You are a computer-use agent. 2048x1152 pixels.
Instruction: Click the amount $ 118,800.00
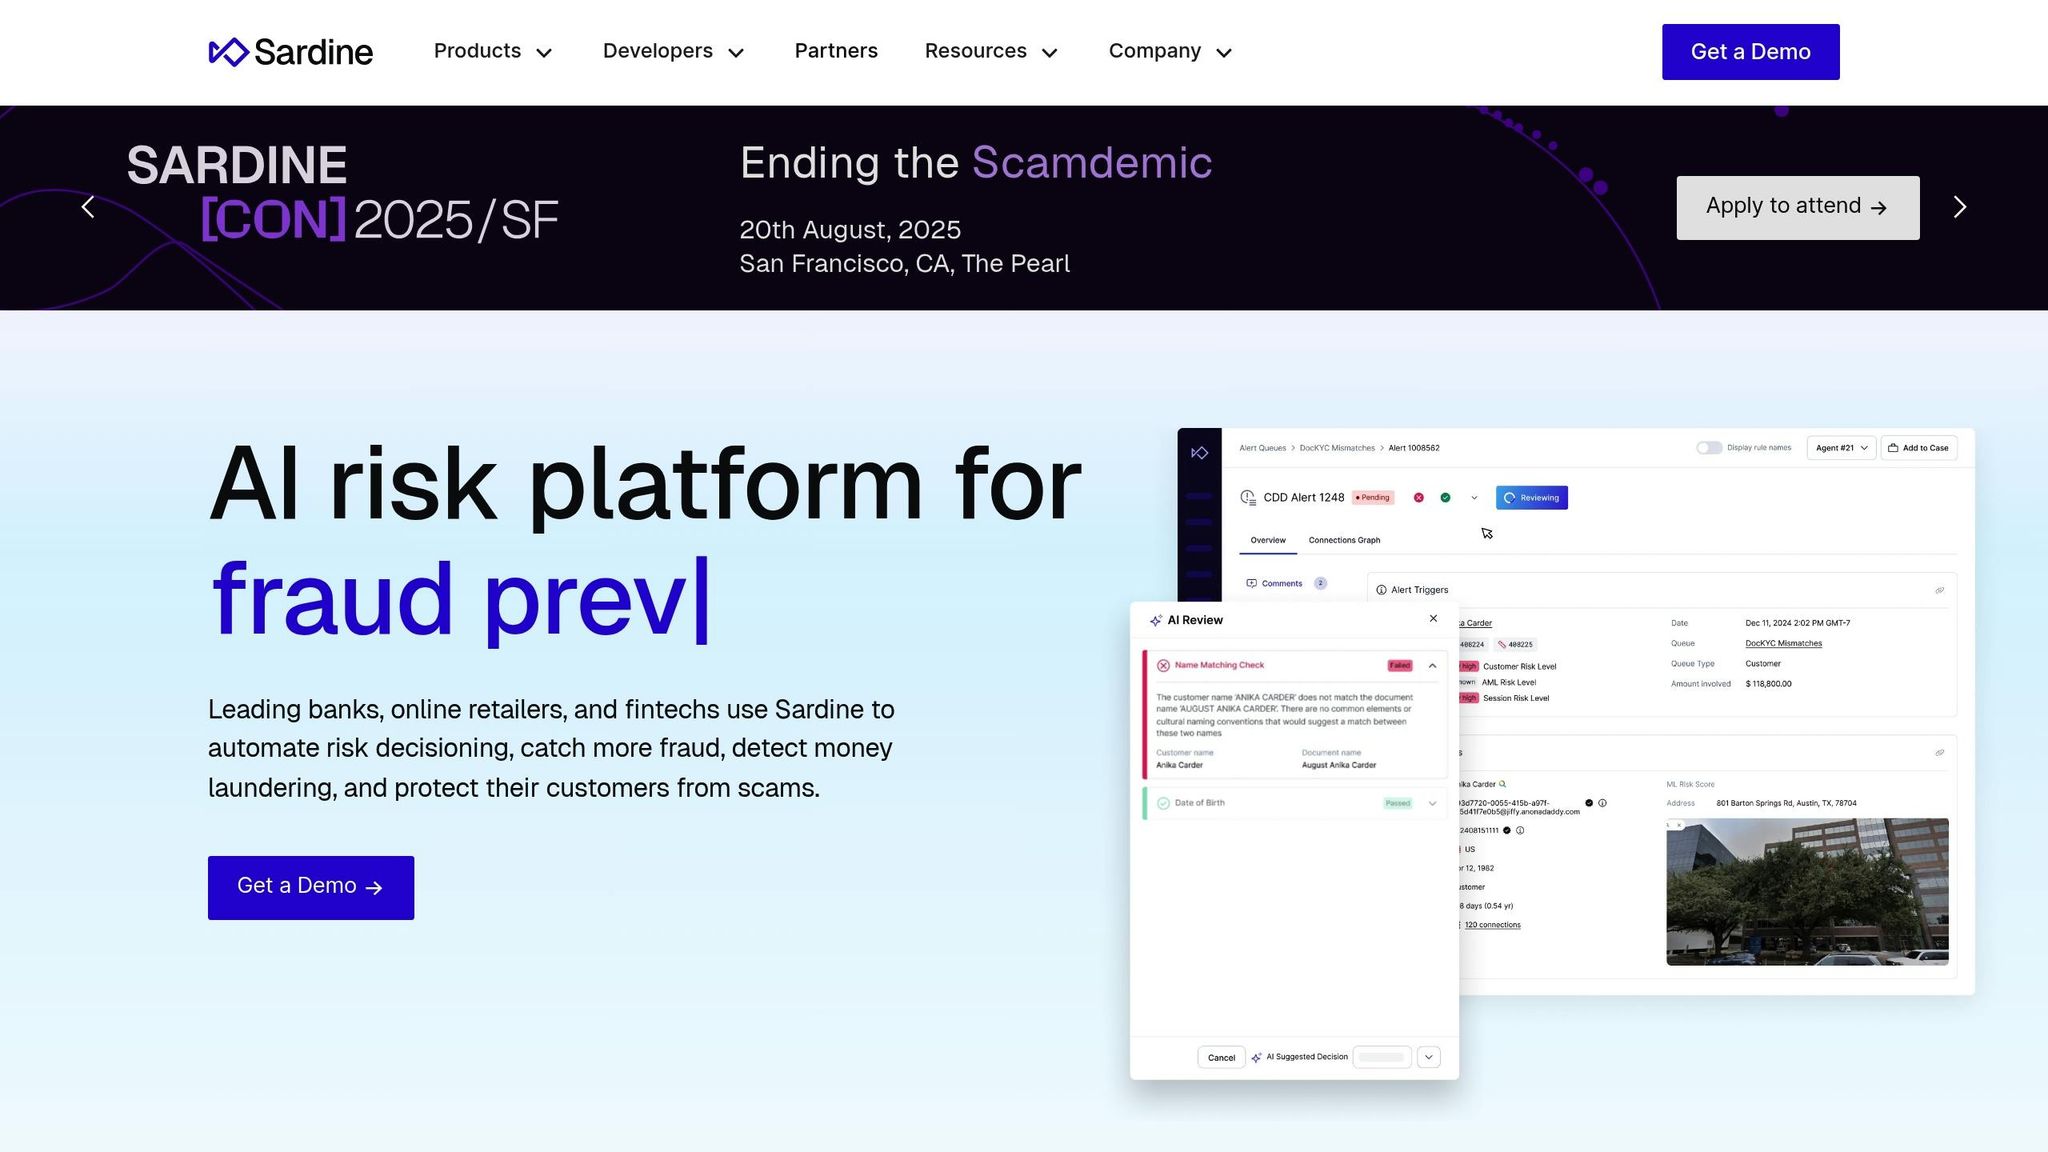1768,684
